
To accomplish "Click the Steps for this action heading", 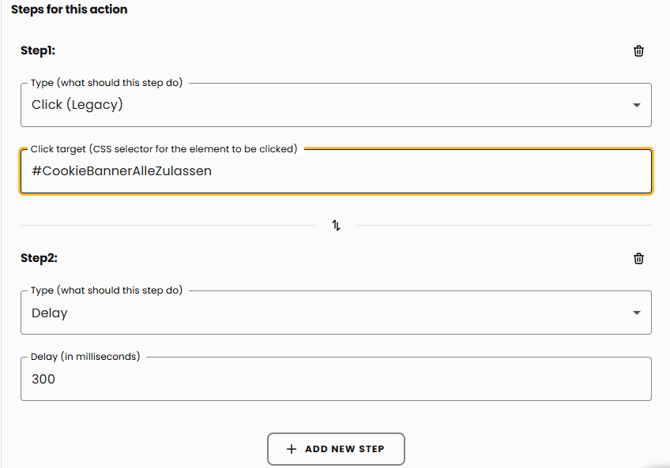I will click(69, 9).
